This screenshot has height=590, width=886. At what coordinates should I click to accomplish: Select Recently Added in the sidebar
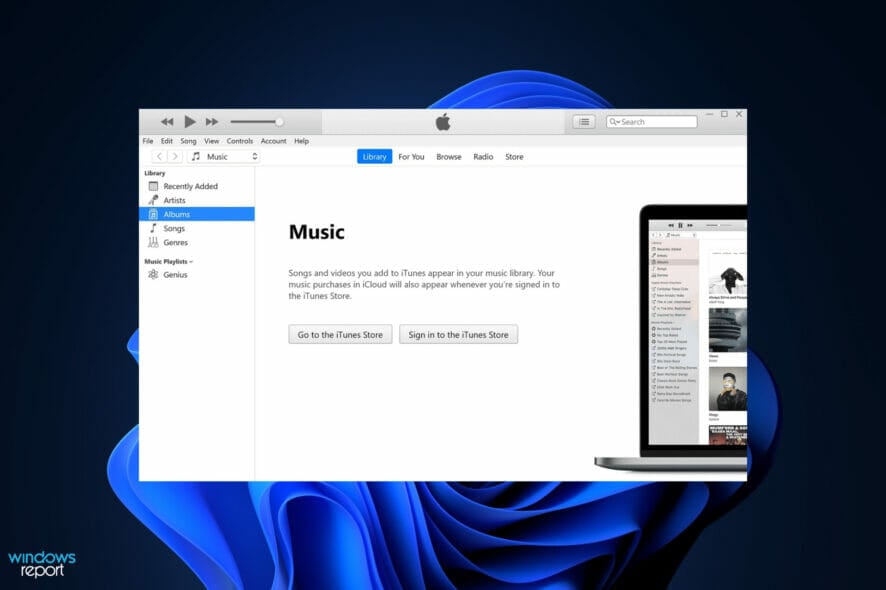(x=197, y=186)
